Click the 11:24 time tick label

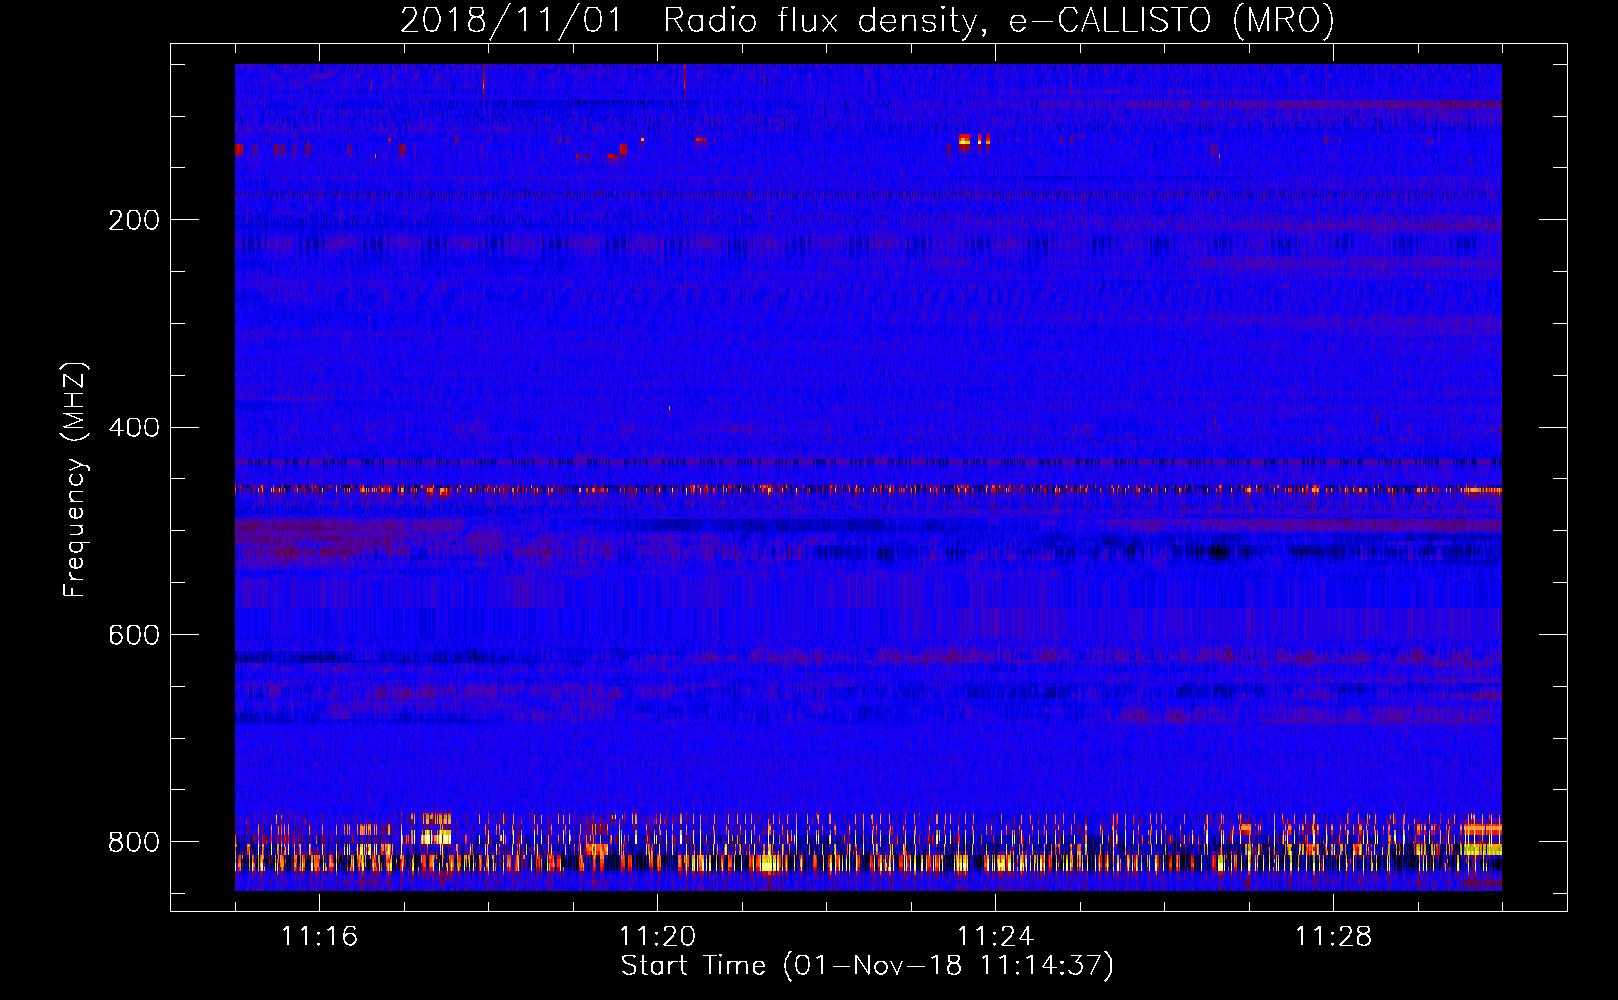pyautogui.click(x=995, y=937)
